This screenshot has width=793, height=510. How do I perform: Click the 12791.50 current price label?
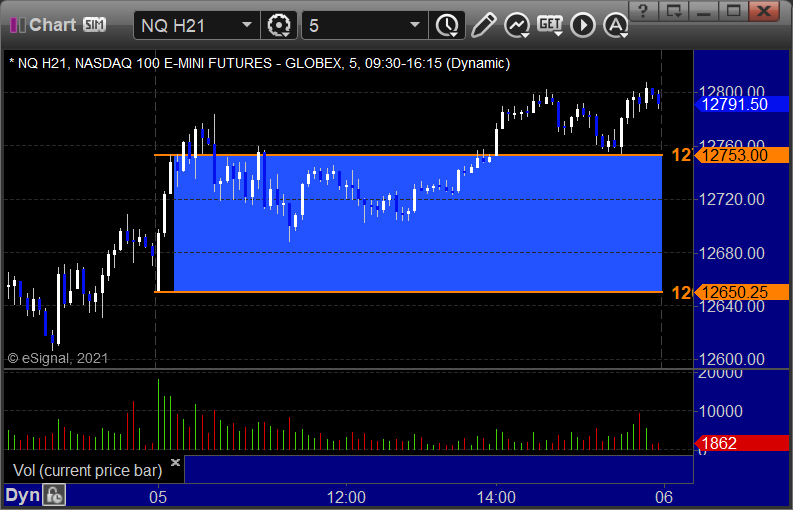pos(742,104)
